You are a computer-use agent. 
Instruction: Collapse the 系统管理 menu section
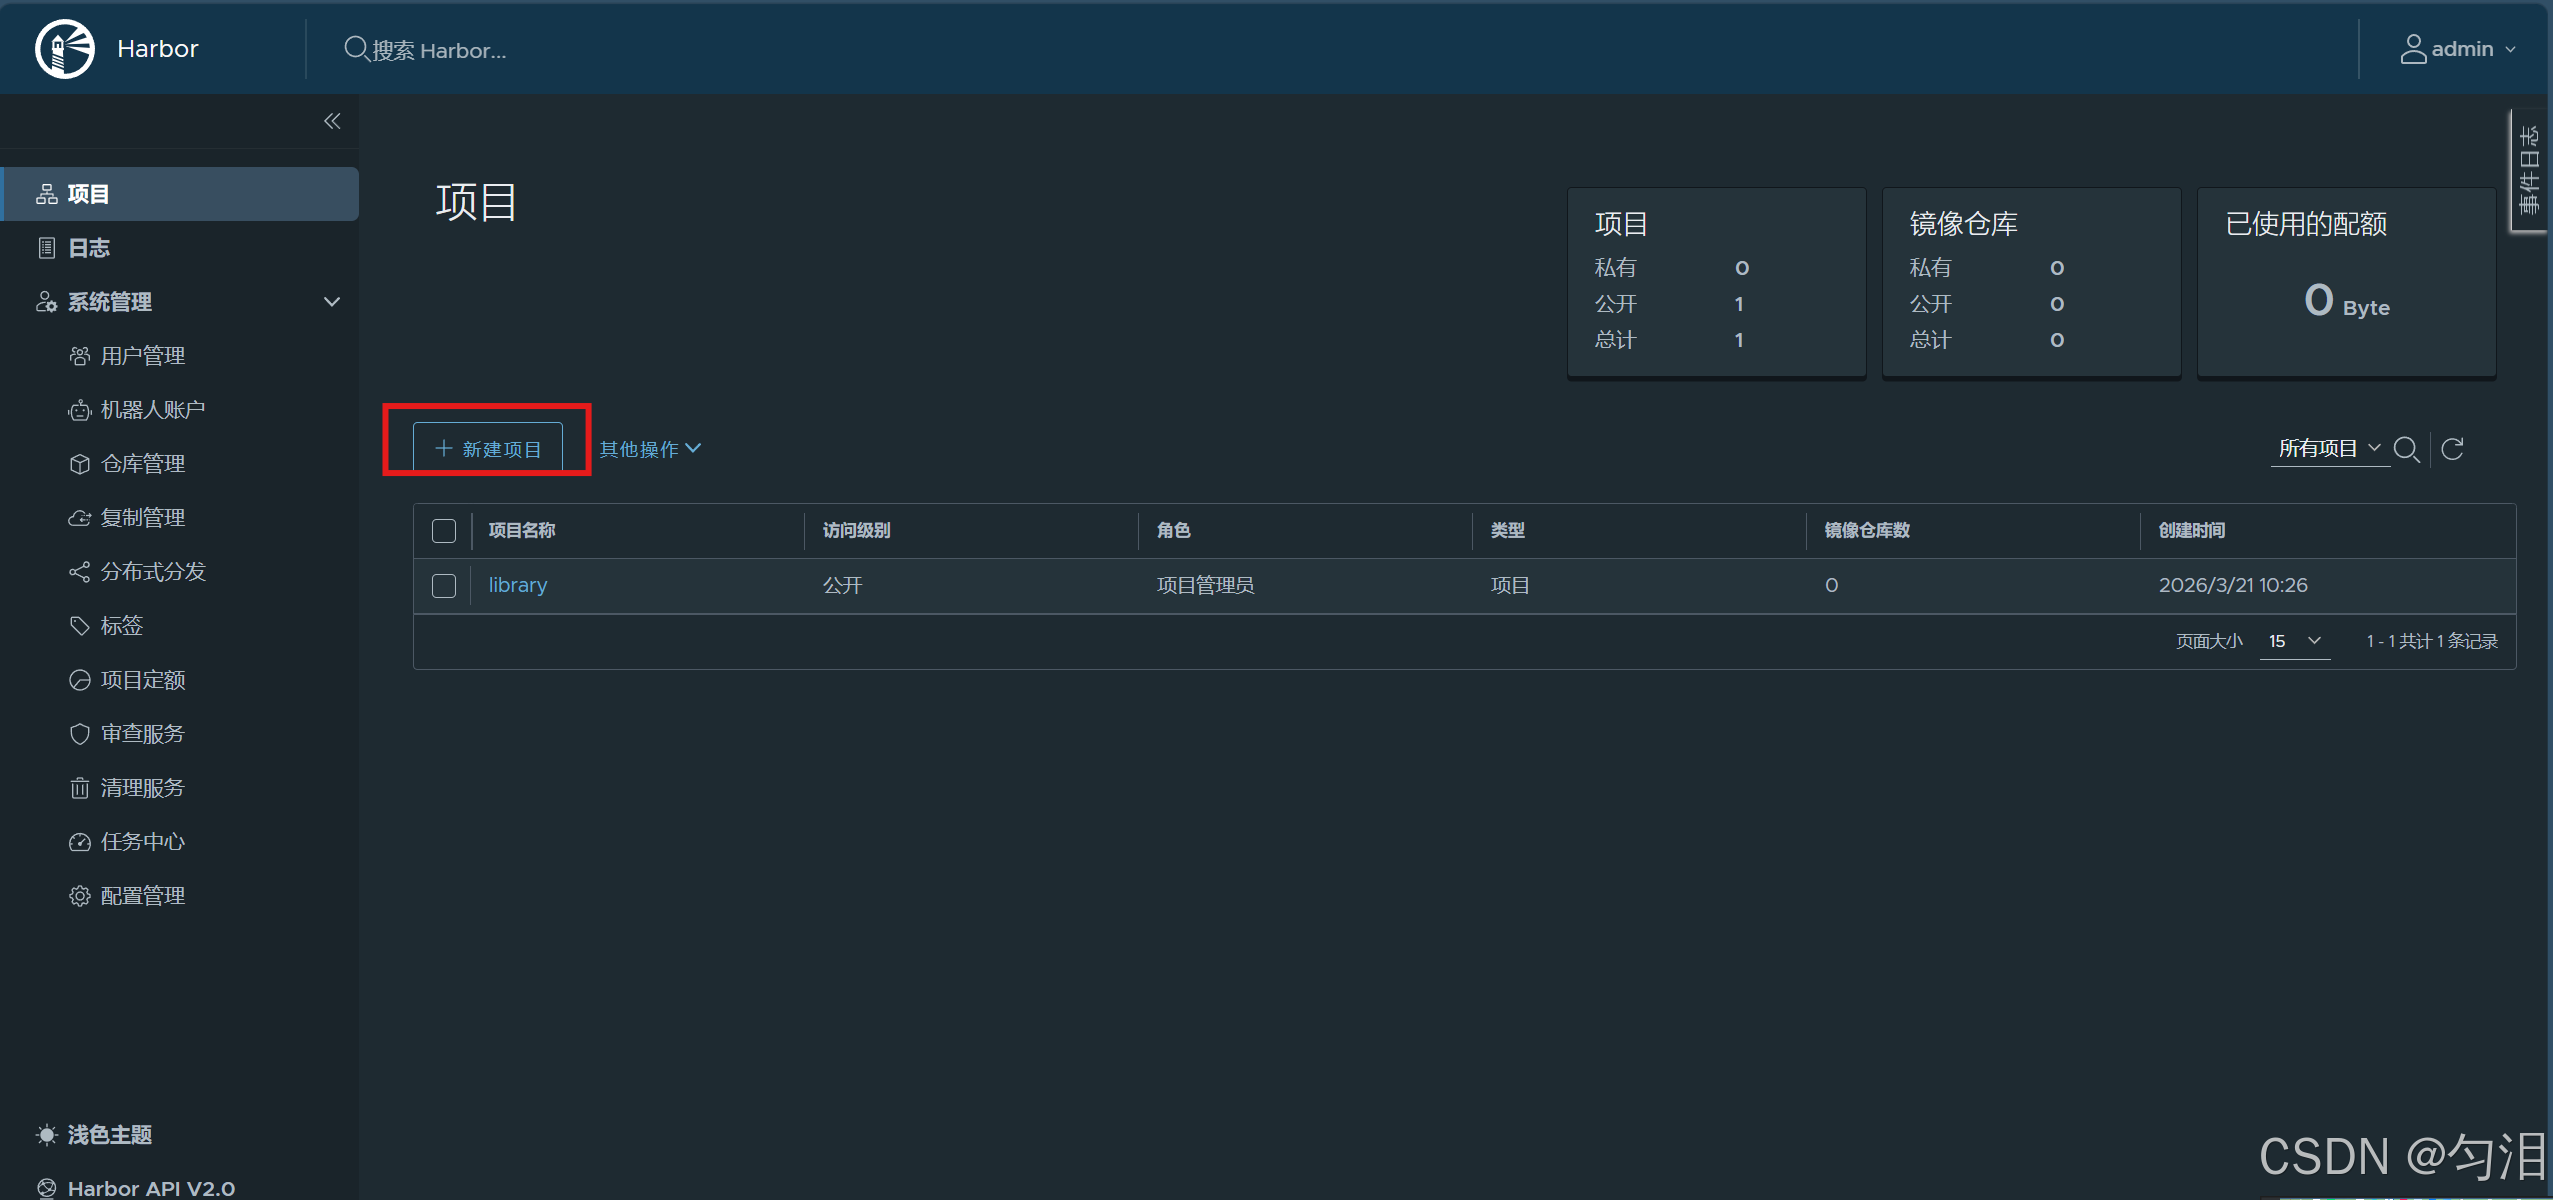pyautogui.click(x=332, y=302)
